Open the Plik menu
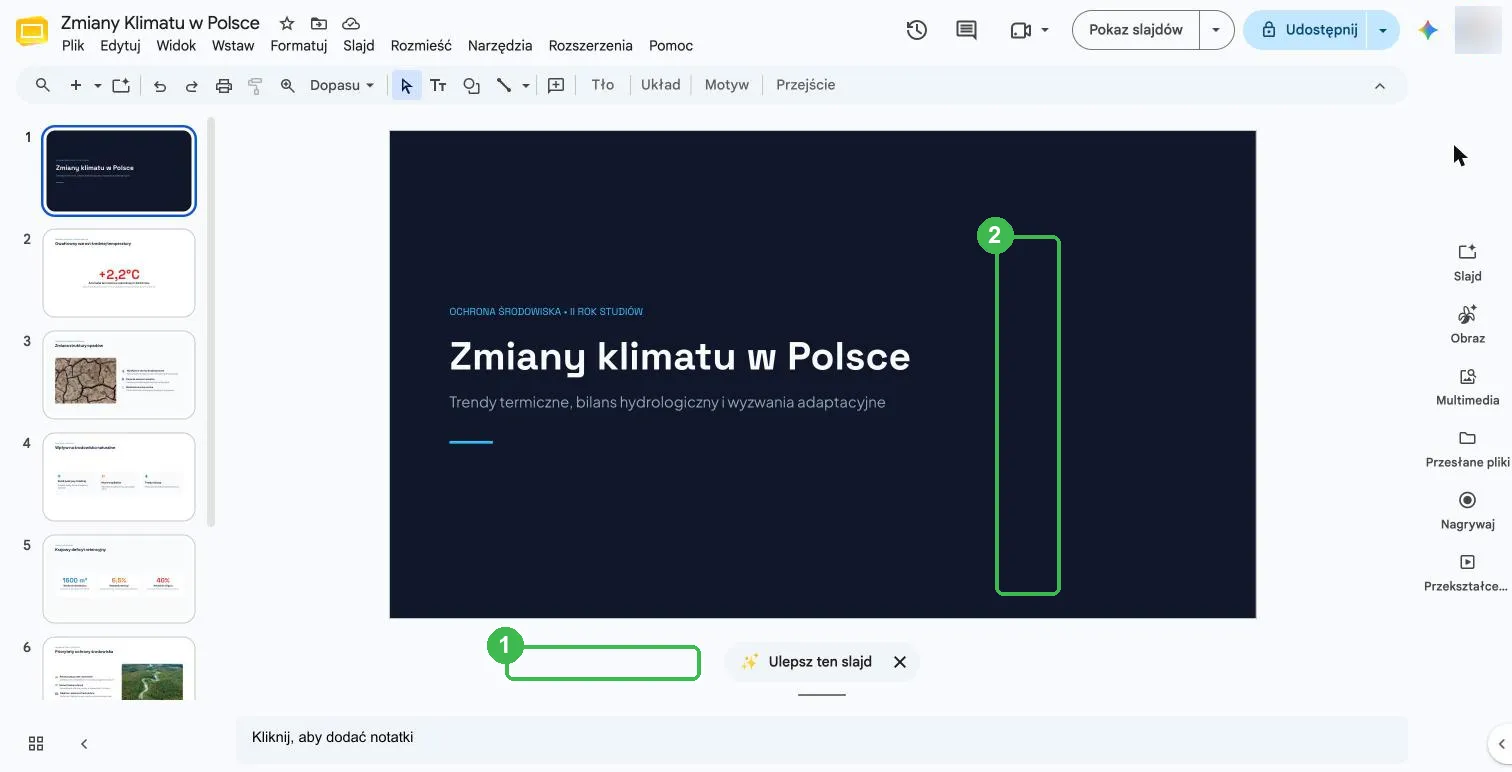Image resolution: width=1512 pixels, height=772 pixels. tap(73, 45)
